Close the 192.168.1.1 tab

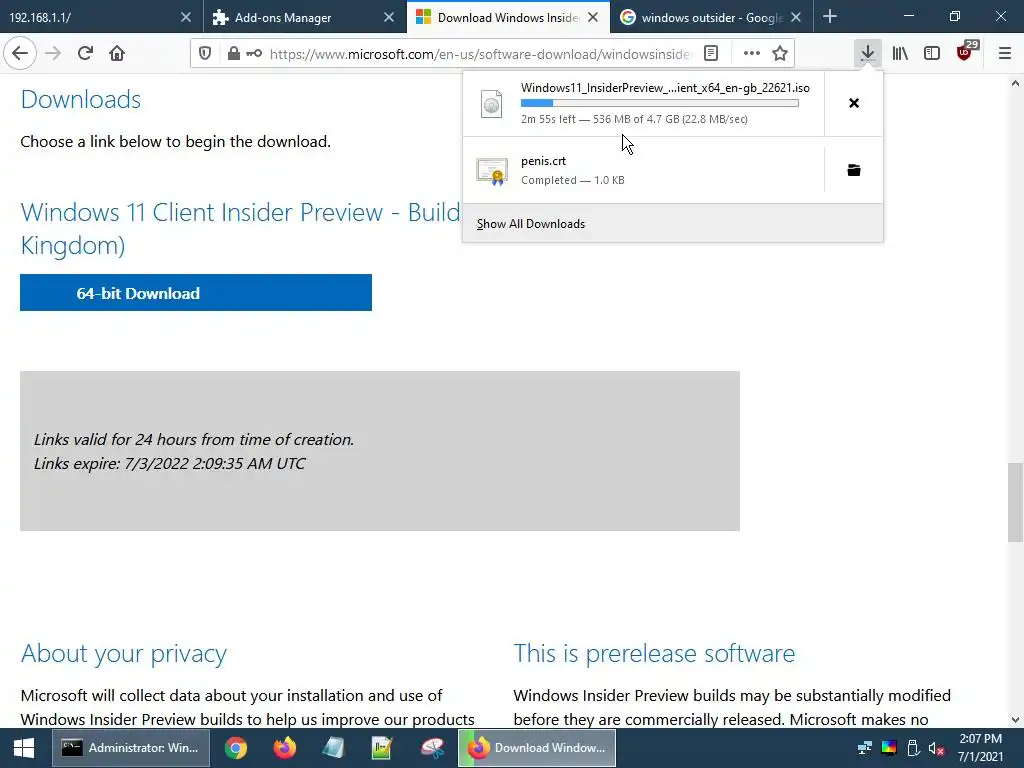pos(185,17)
